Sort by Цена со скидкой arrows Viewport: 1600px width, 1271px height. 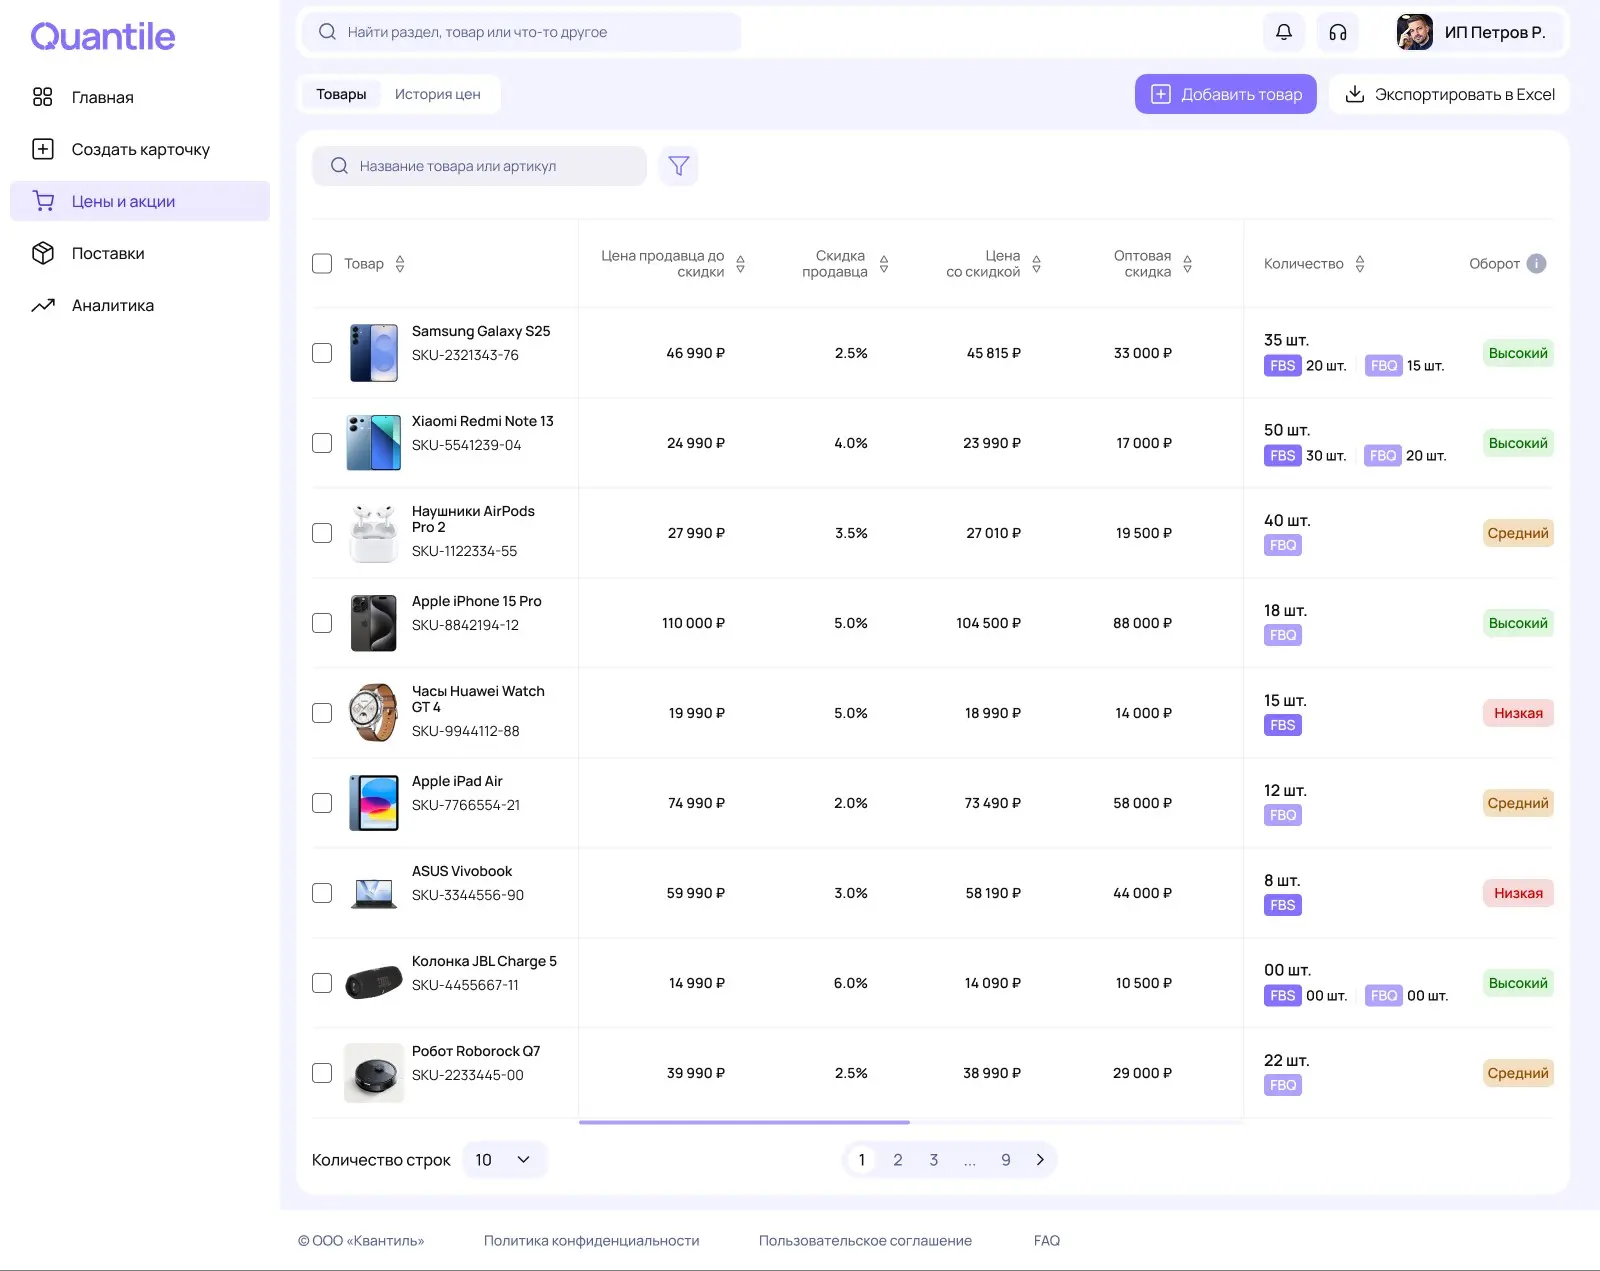pyautogui.click(x=1037, y=264)
